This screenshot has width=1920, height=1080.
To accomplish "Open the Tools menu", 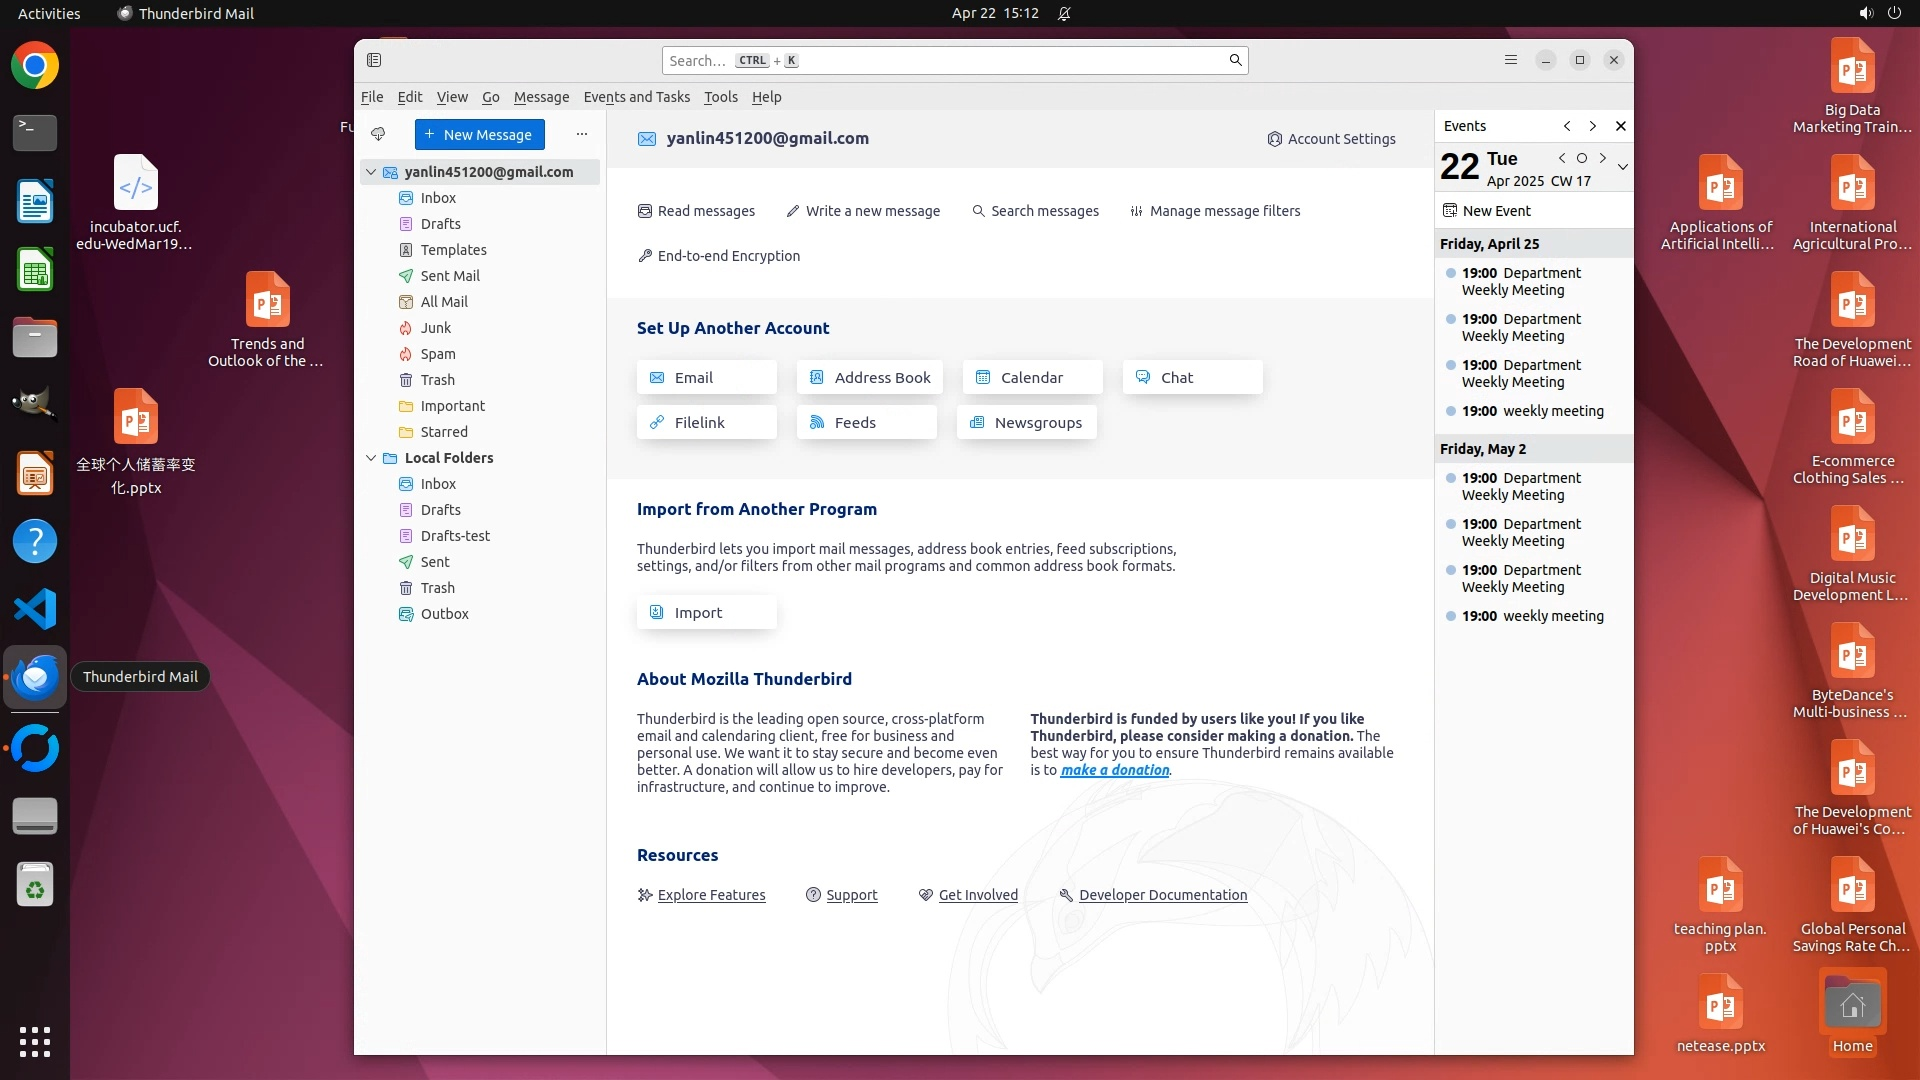I will 720,97.
